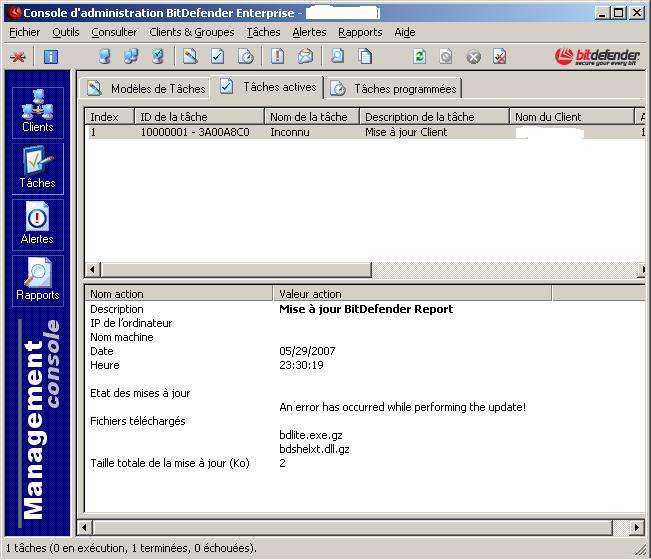Open the Rapports menu

click(360, 32)
